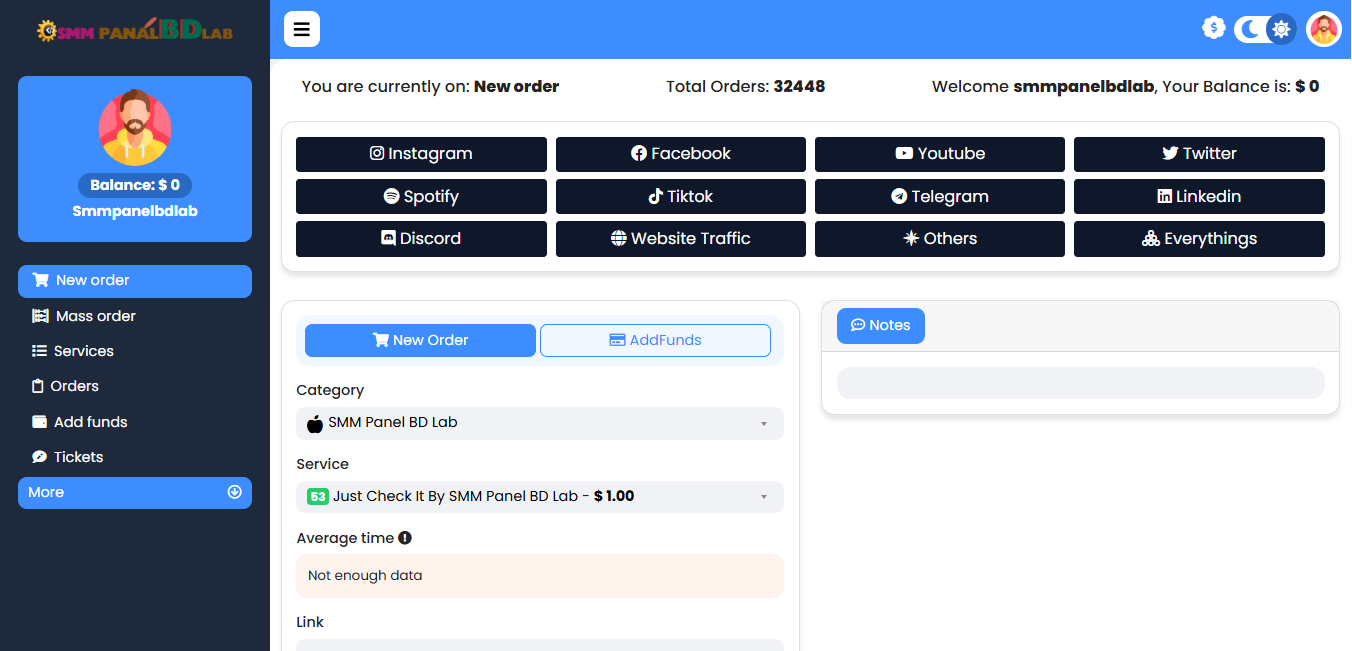
Task: Click the SMM Panel BD Lab logo
Action: 134,31
